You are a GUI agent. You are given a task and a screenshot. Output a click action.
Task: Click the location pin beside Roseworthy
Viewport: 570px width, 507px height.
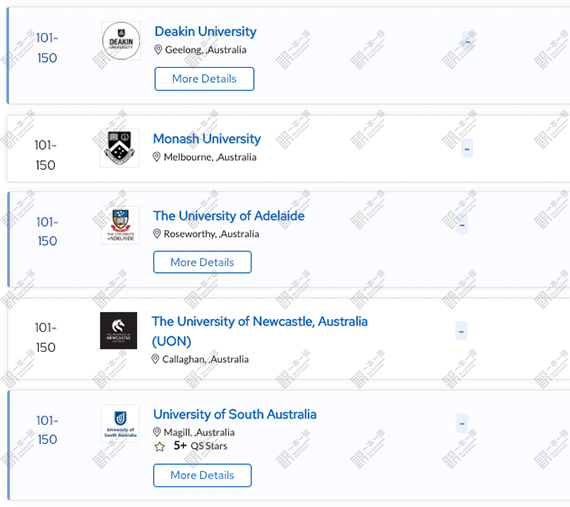click(x=157, y=234)
